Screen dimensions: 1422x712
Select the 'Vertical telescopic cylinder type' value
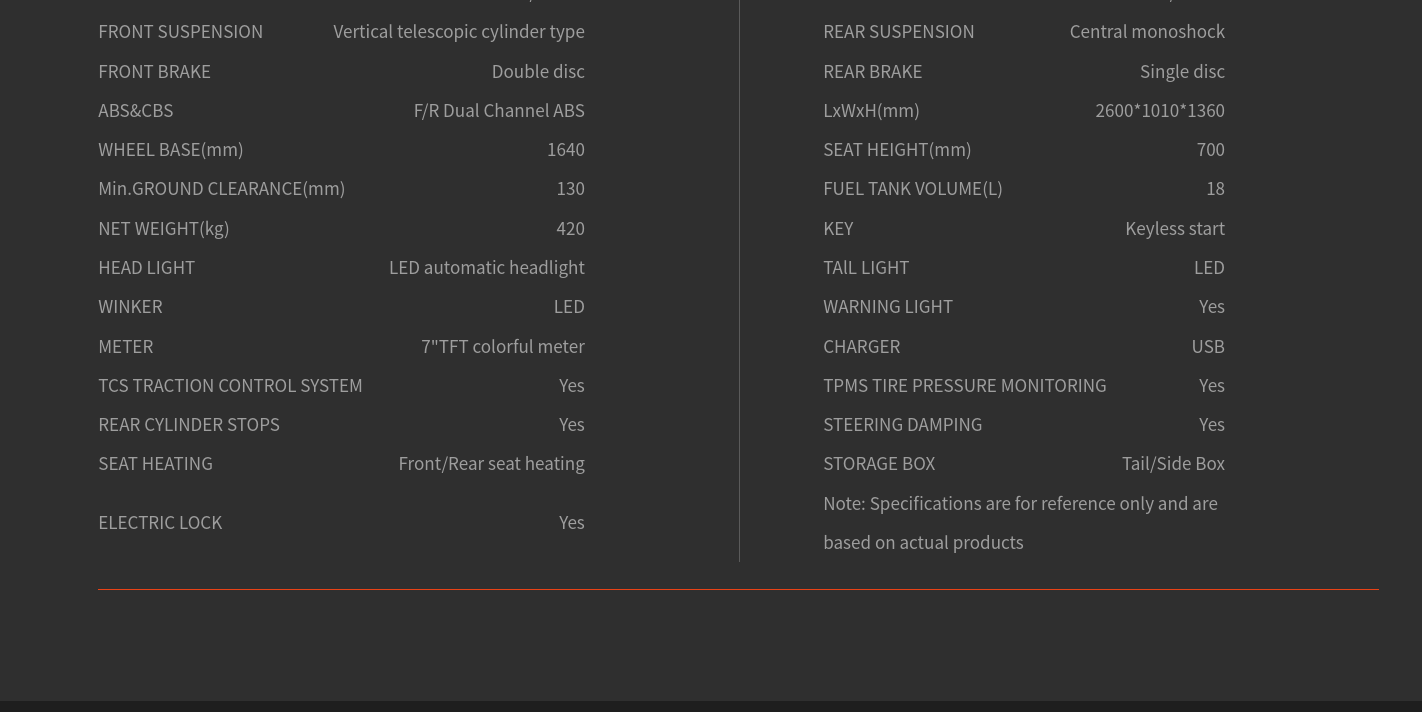pos(459,32)
